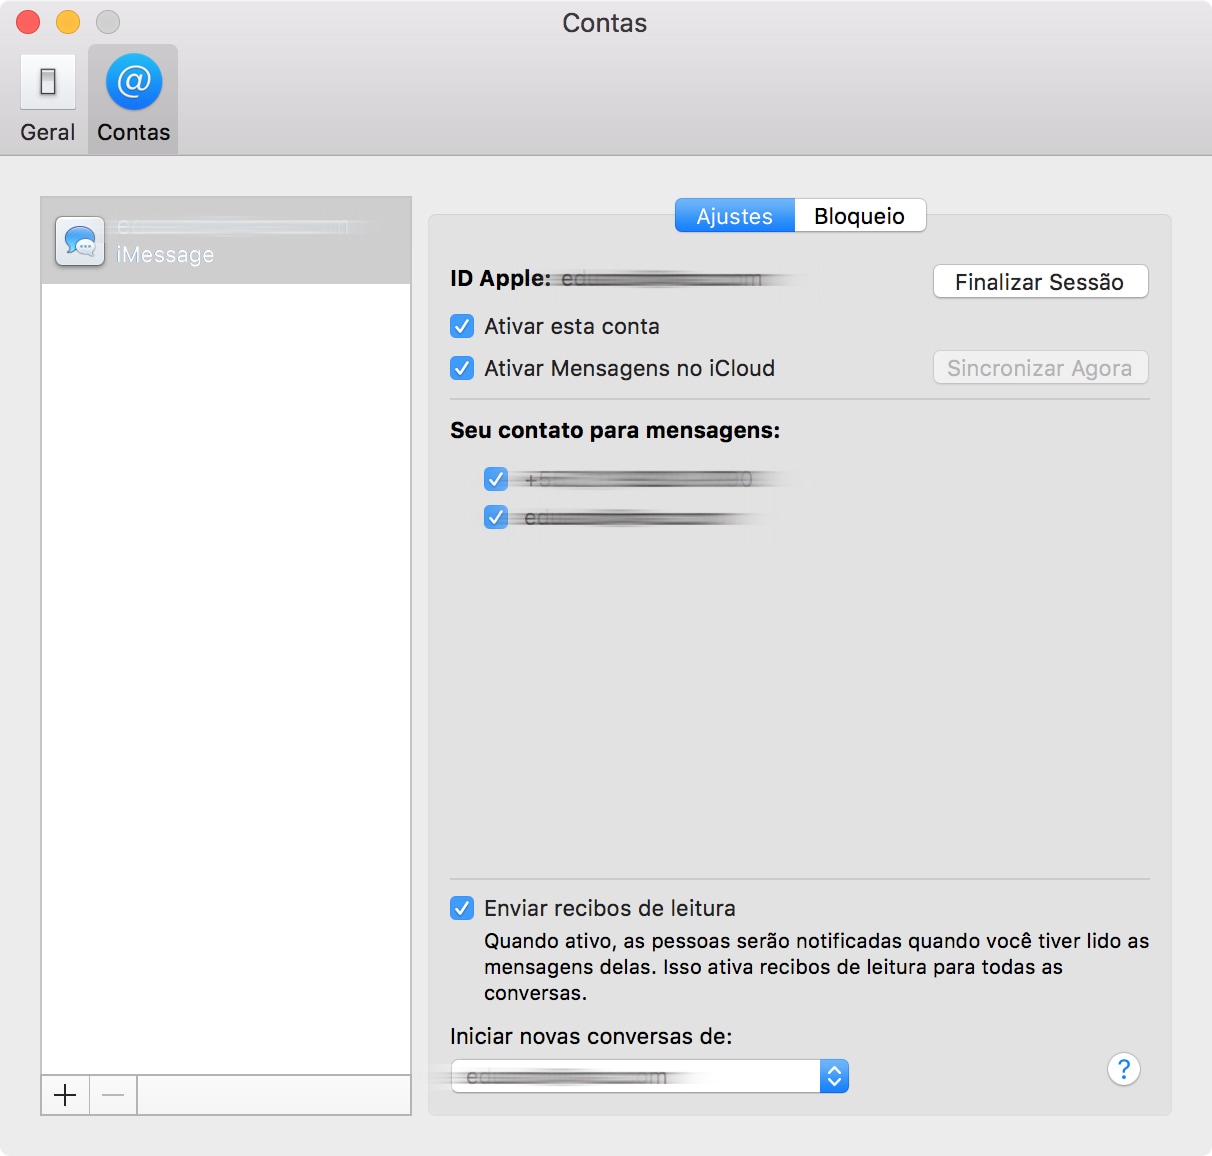Switch to the Bloqueio tab
The image size is (1212, 1156).
coord(860,215)
